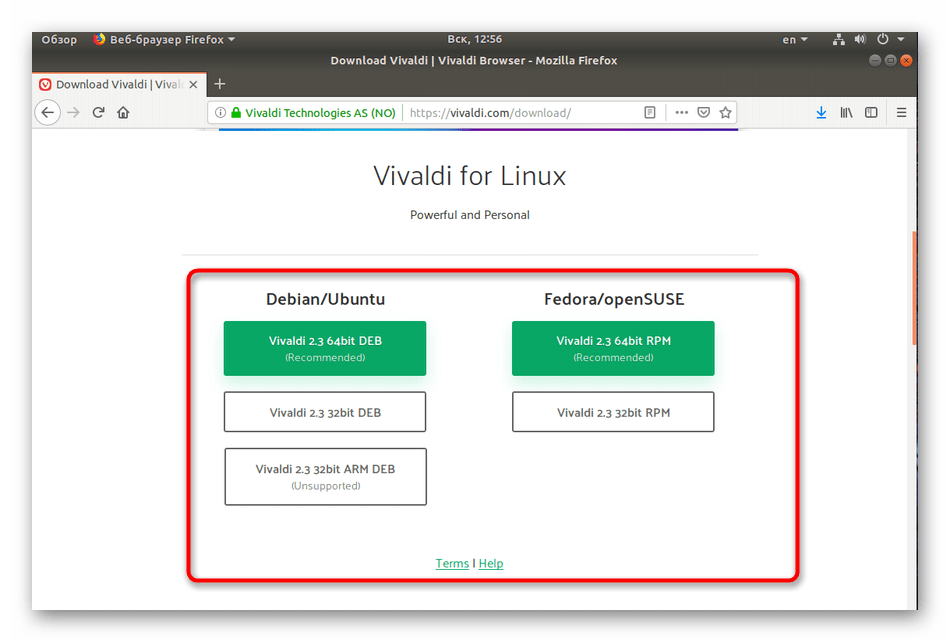Open page actions three-dot menu
Screen dimensions: 950x642
pyautogui.click(x=680, y=113)
